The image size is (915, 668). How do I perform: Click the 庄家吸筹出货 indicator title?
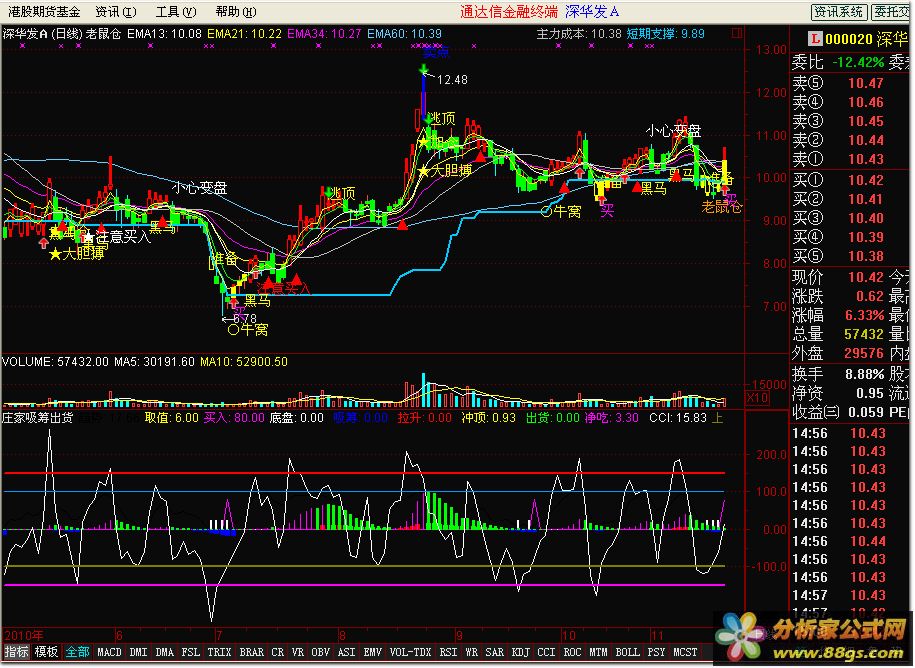[37, 418]
